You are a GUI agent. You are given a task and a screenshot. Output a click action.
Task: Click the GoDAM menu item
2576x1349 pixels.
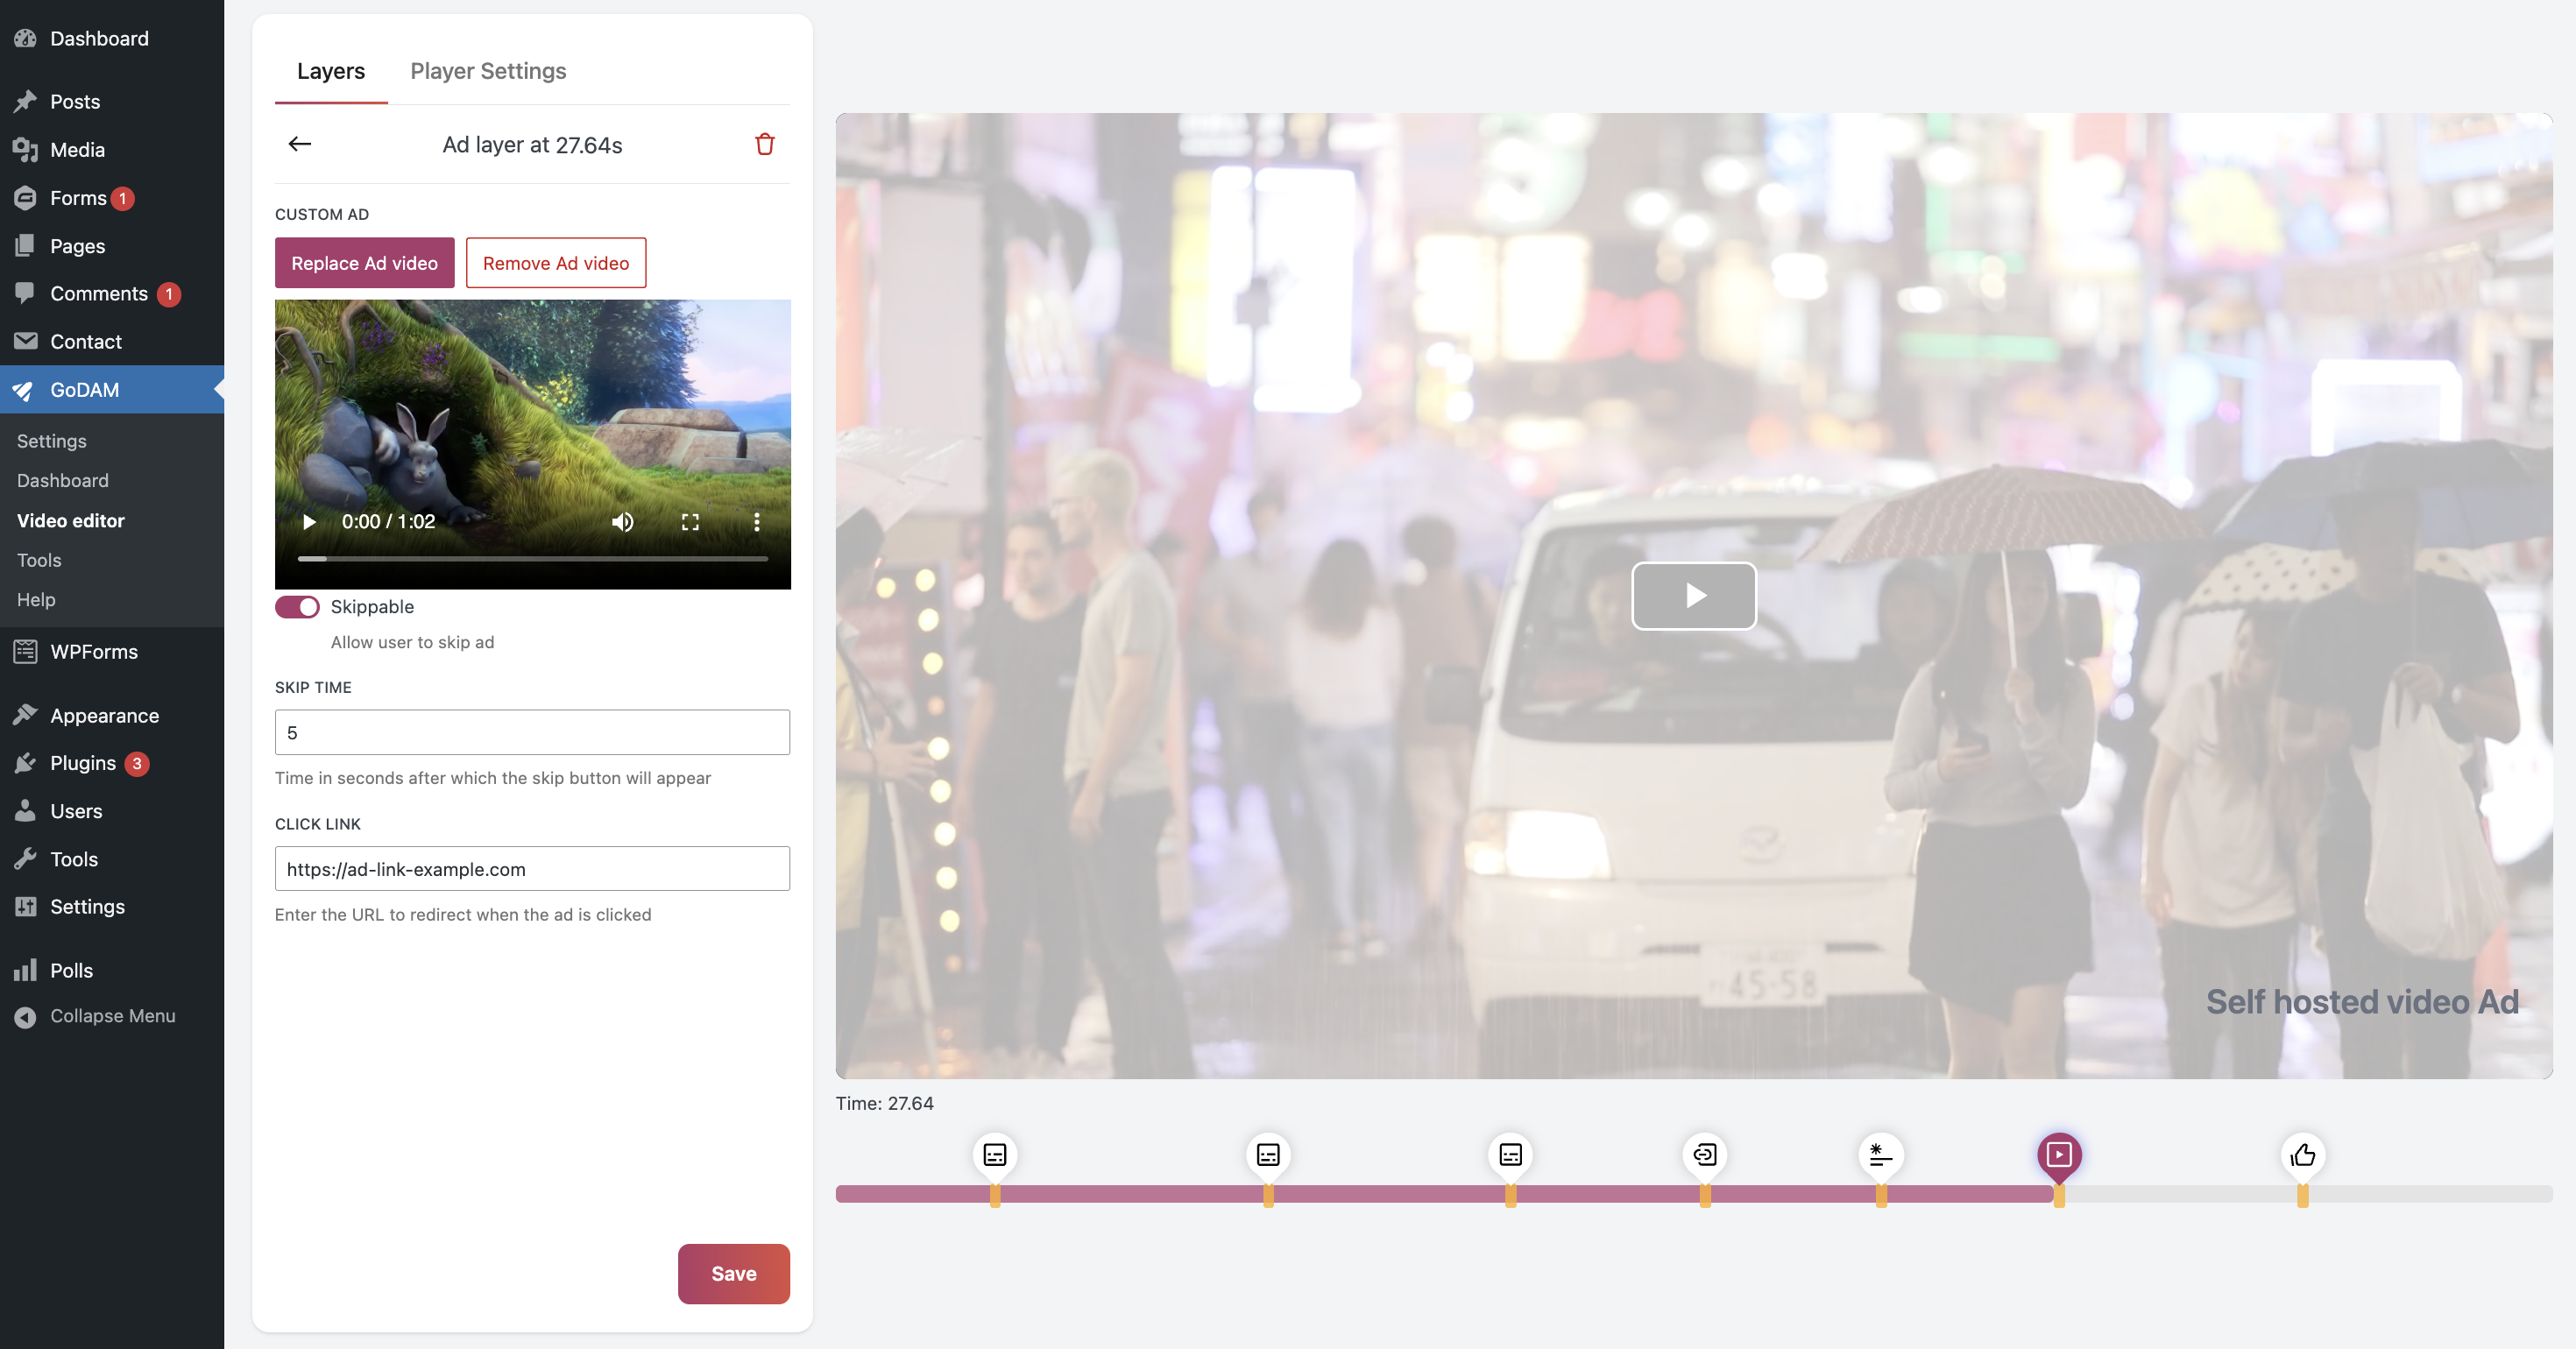[112, 390]
